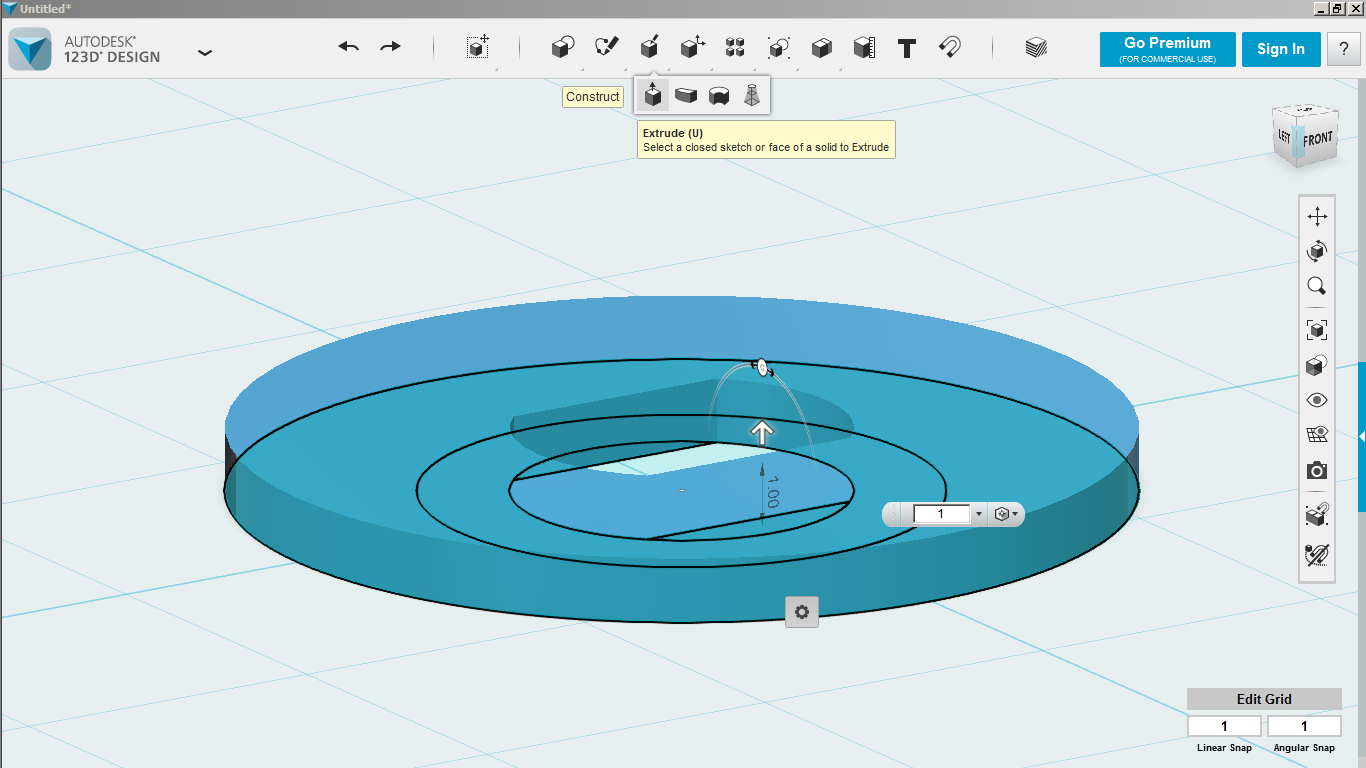This screenshot has height=768, width=1366.
Task: Choose Revolve from the Construct flyout
Action: (719, 96)
